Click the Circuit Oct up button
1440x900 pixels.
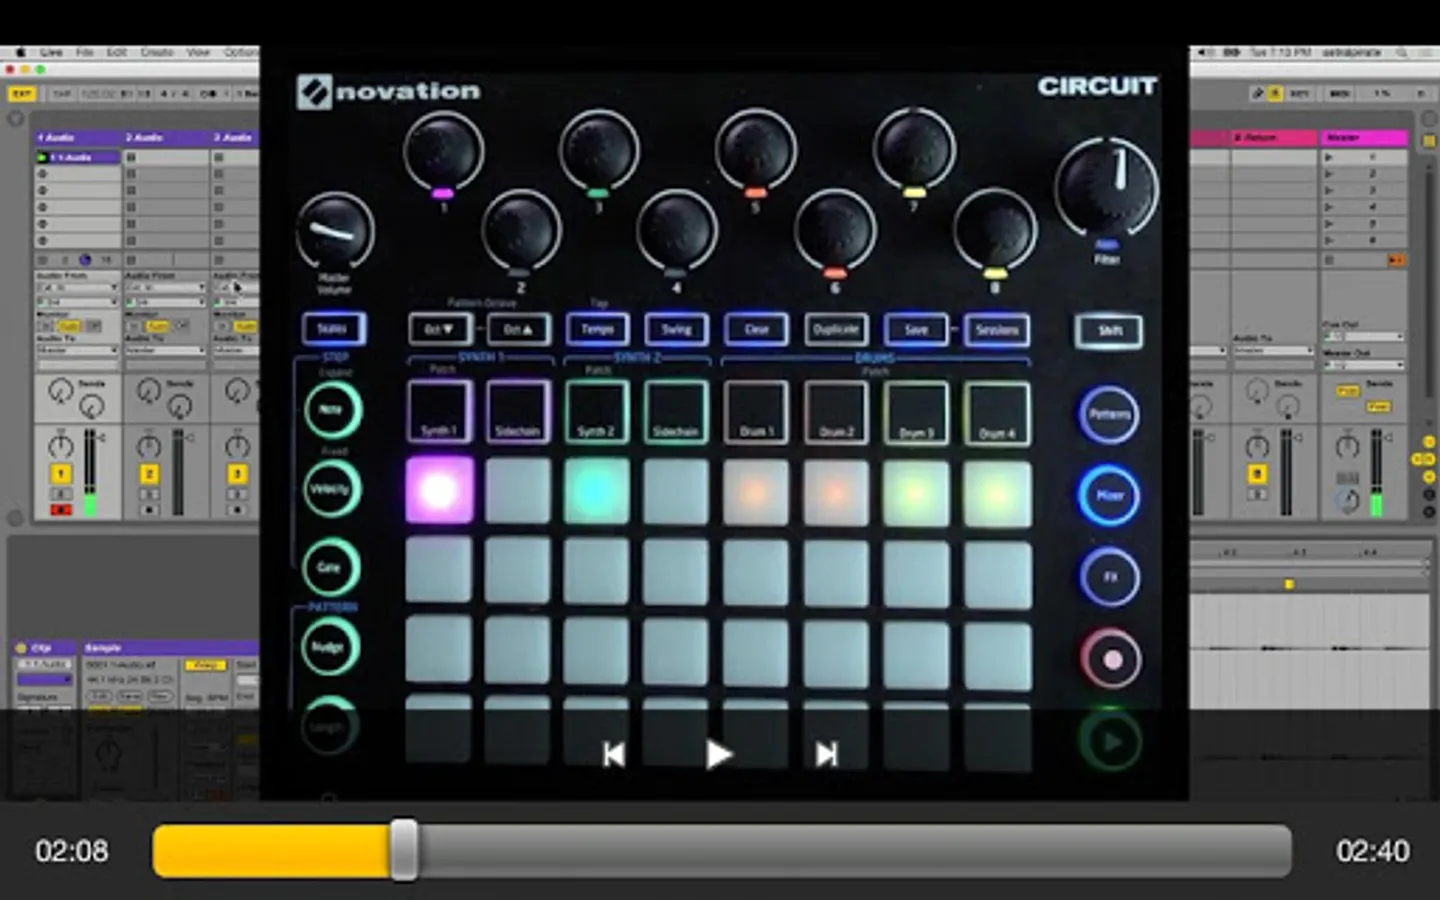pyautogui.click(x=519, y=329)
